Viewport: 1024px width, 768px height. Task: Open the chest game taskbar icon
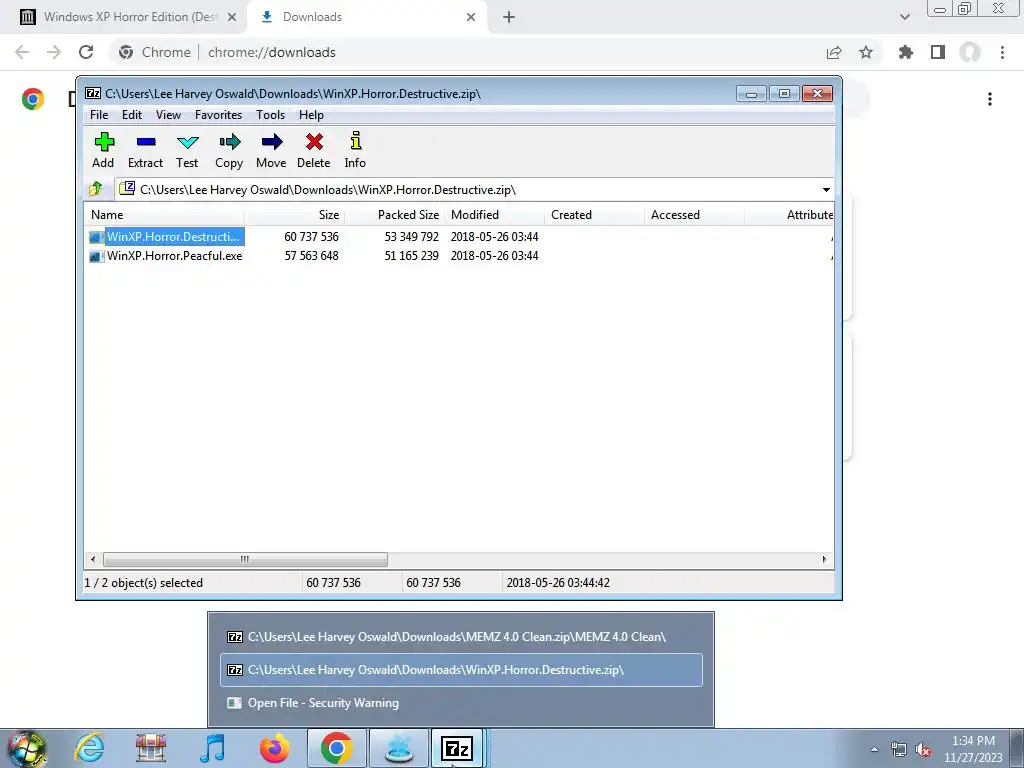click(x=150, y=748)
